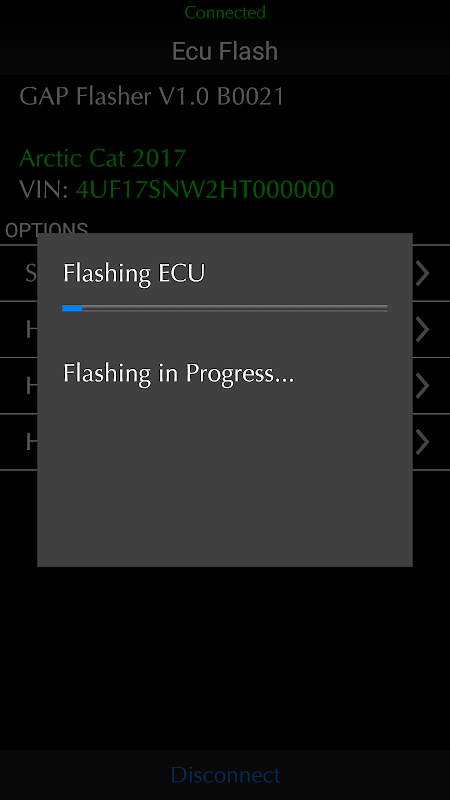Screen dimensions: 450x800
Task: Click the unfilled gray progress bar track
Action: [235, 308]
